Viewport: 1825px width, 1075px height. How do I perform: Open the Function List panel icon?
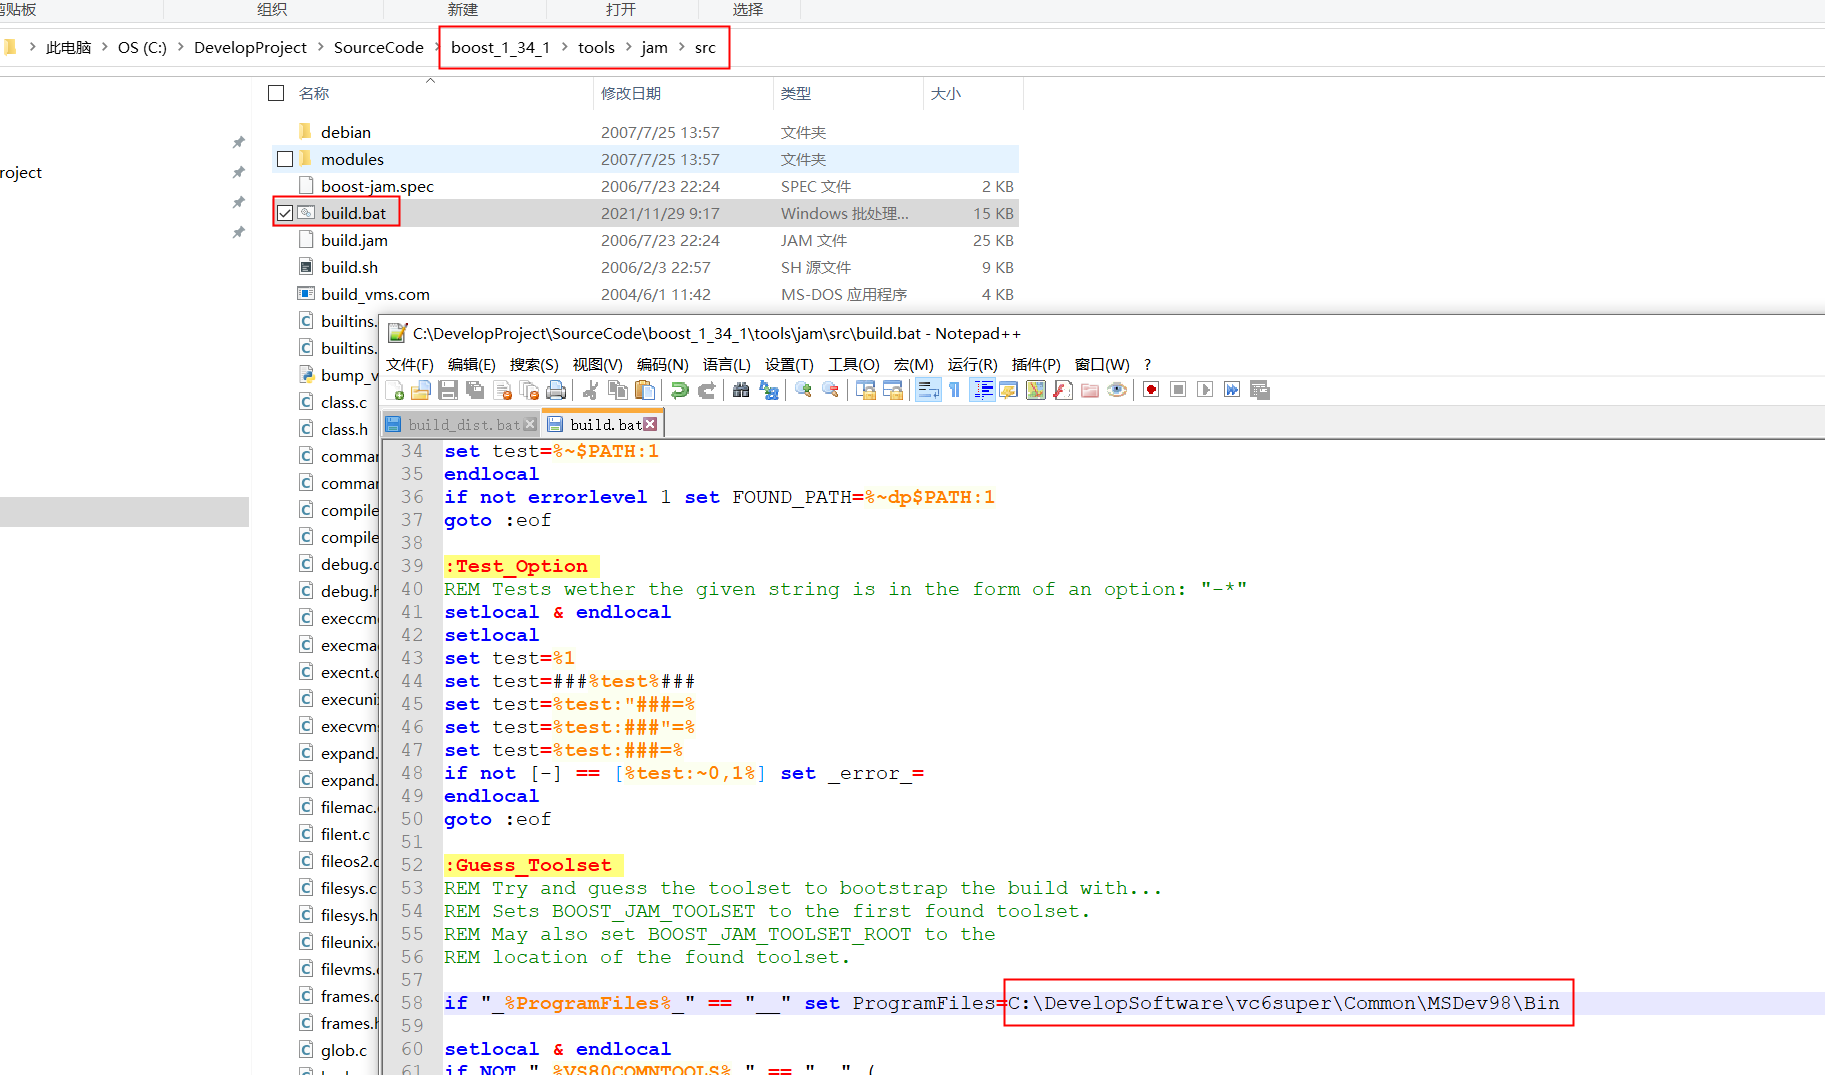click(x=1063, y=390)
